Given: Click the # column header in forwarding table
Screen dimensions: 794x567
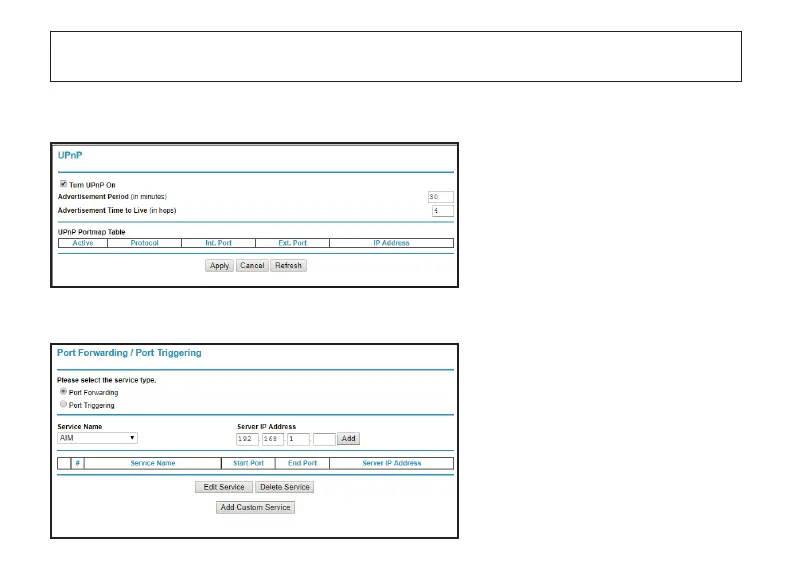Looking at the screenshot, I should [x=77, y=463].
